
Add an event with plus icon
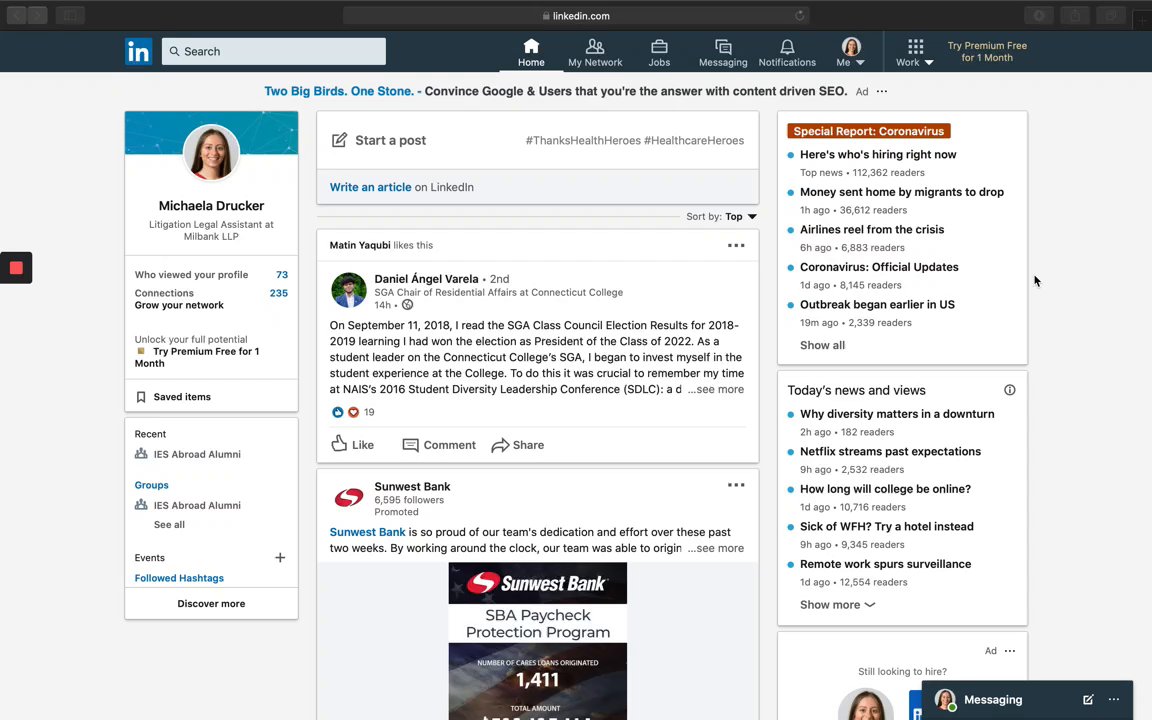coord(280,558)
